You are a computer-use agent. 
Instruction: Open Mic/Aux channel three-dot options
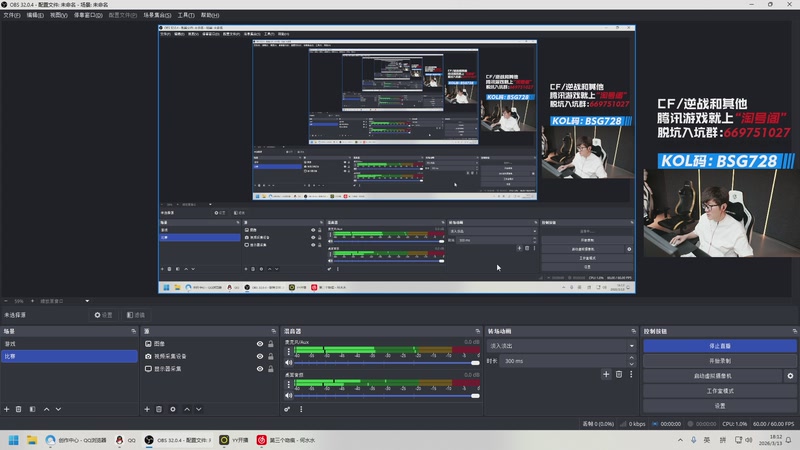[x=289, y=351]
